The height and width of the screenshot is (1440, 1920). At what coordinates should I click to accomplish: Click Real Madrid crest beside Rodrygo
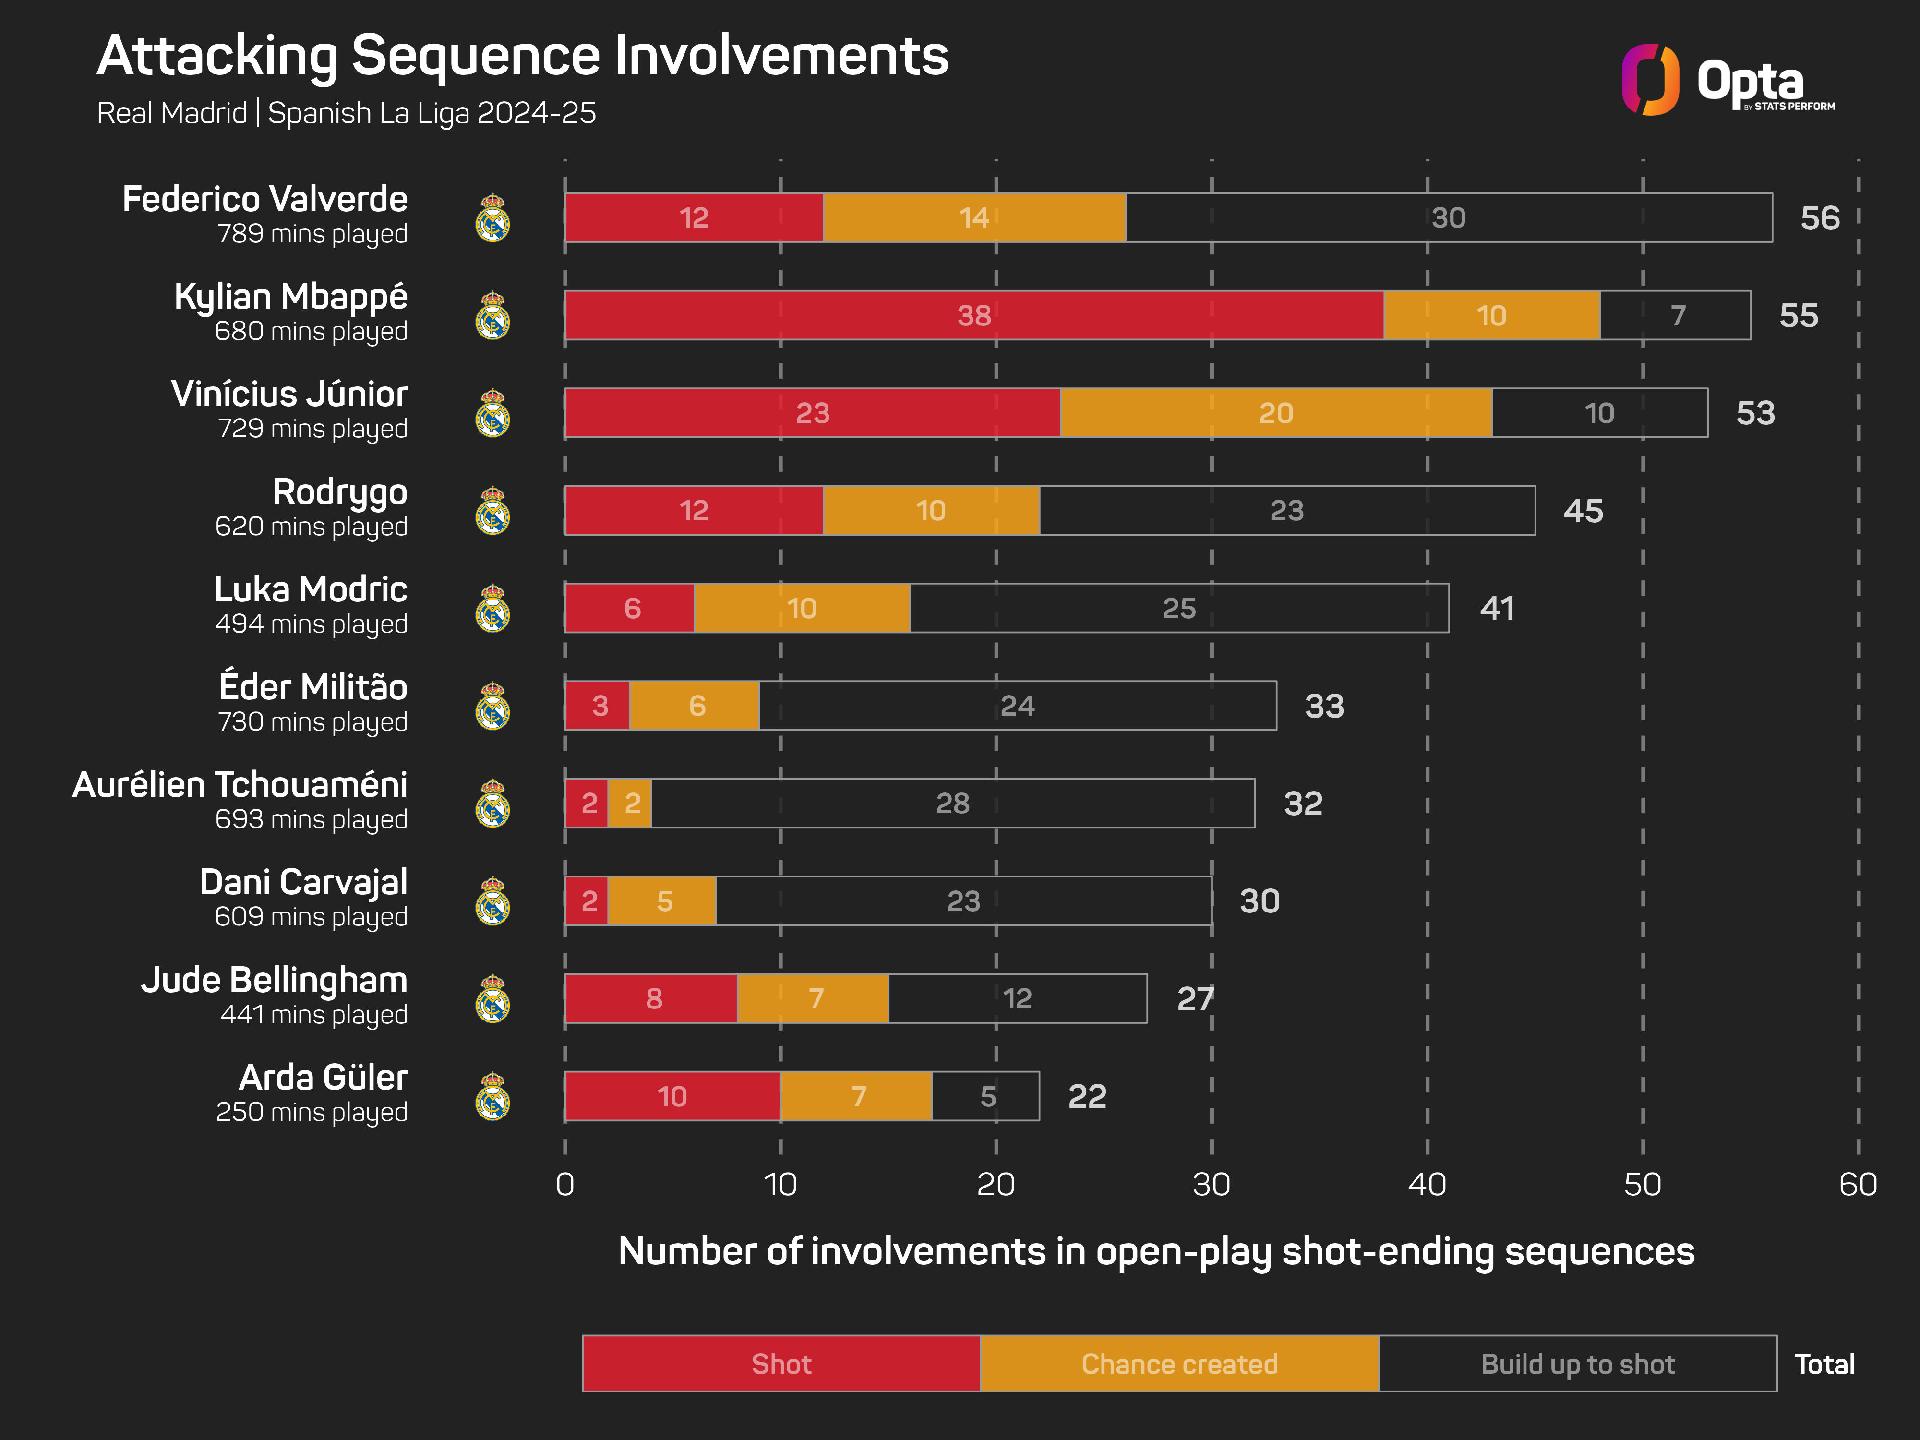(493, 511)
